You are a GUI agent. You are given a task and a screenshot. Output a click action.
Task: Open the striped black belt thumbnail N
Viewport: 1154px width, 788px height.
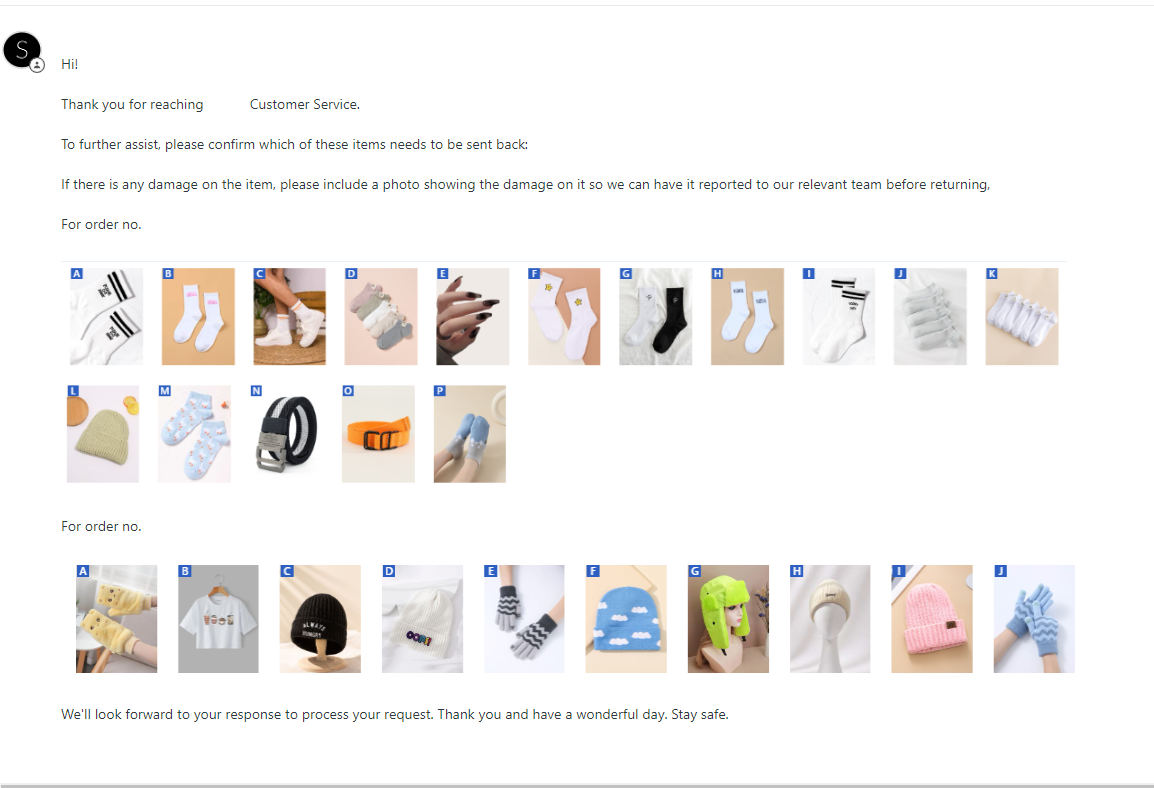(286, 434)
